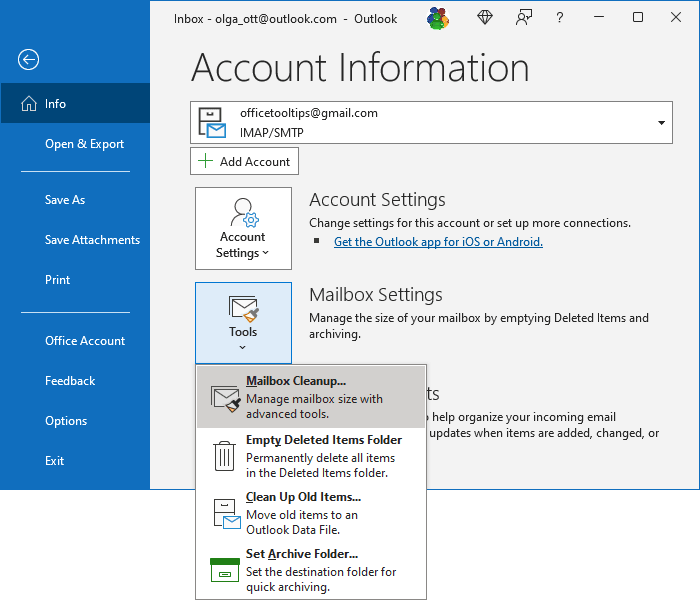This screenshot has width=700, height=600.
Task: Click the IMAP/SMTP label
Action: (x=271, y=133)
